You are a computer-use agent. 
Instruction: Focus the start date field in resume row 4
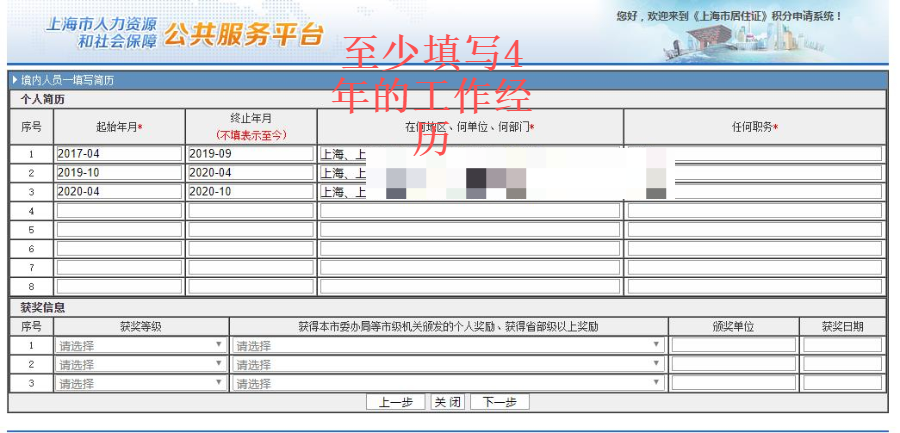[x=119, y=211]
